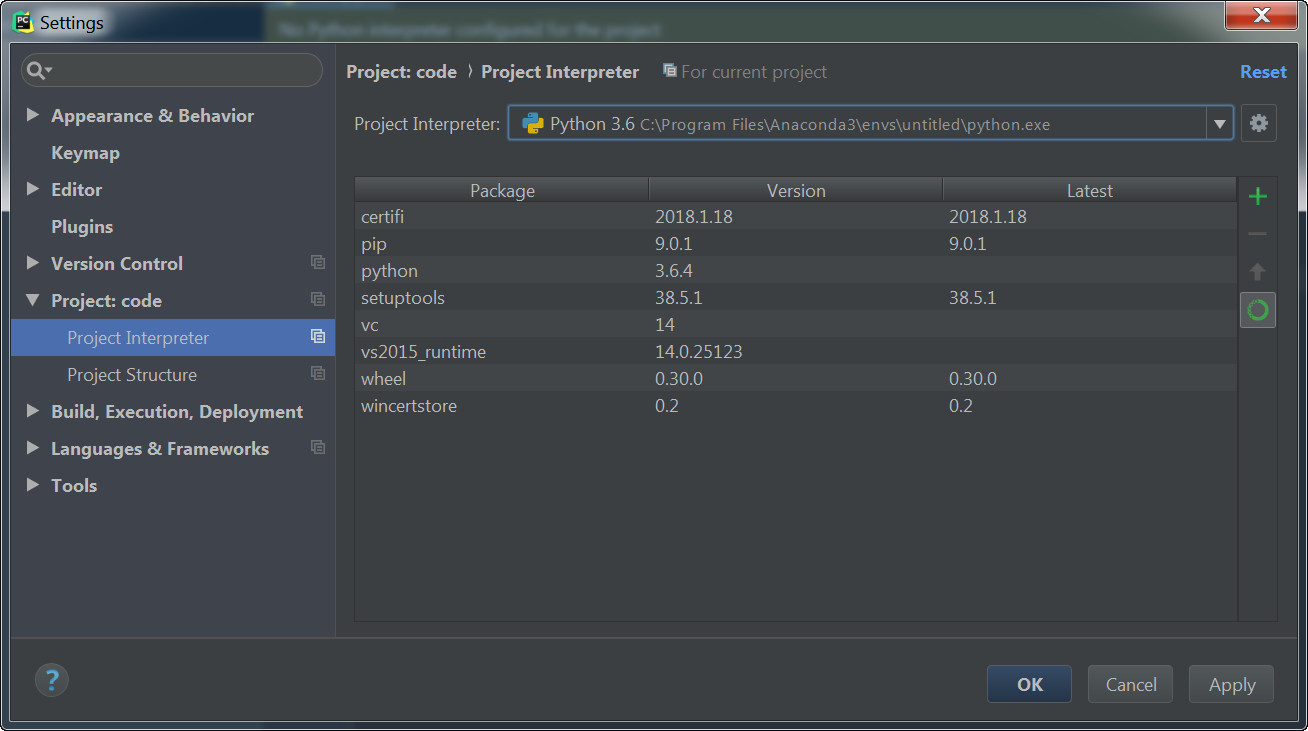
Task: Open Keymap settings
Action: (x=85, y=153)
